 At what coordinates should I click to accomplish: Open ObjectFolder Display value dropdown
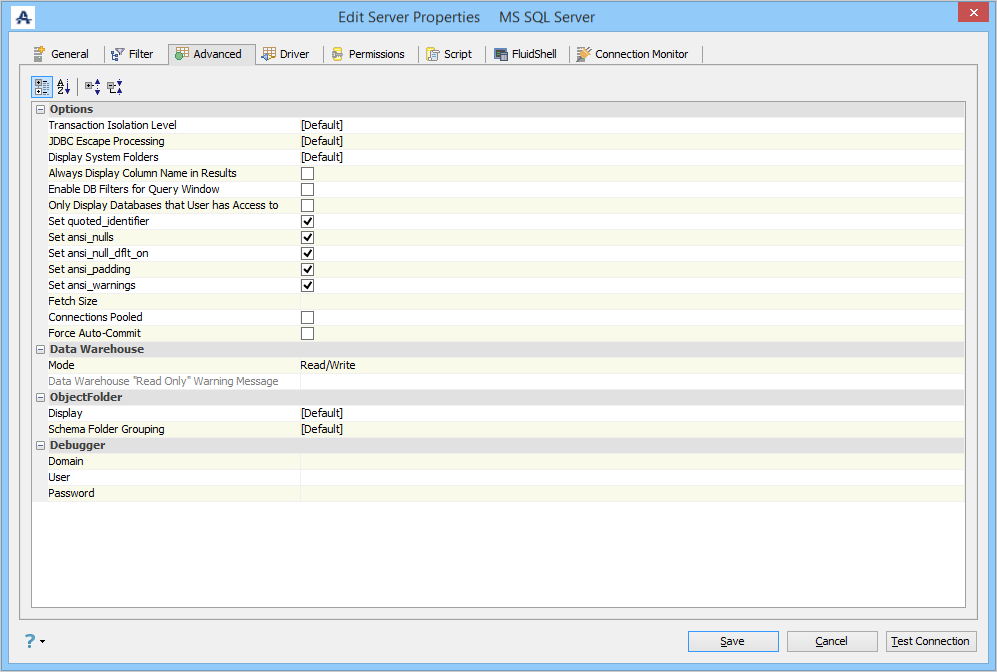[x=632, y=413]
